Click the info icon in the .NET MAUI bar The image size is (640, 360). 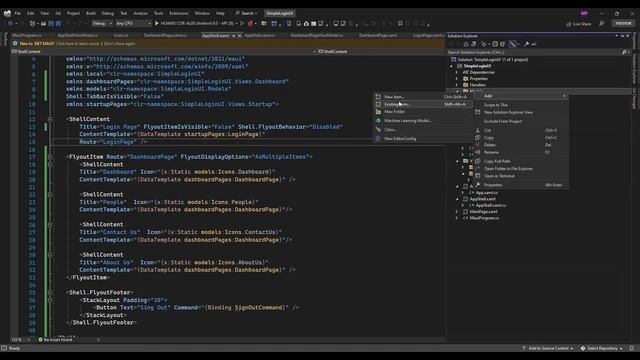tap(15, 43)
